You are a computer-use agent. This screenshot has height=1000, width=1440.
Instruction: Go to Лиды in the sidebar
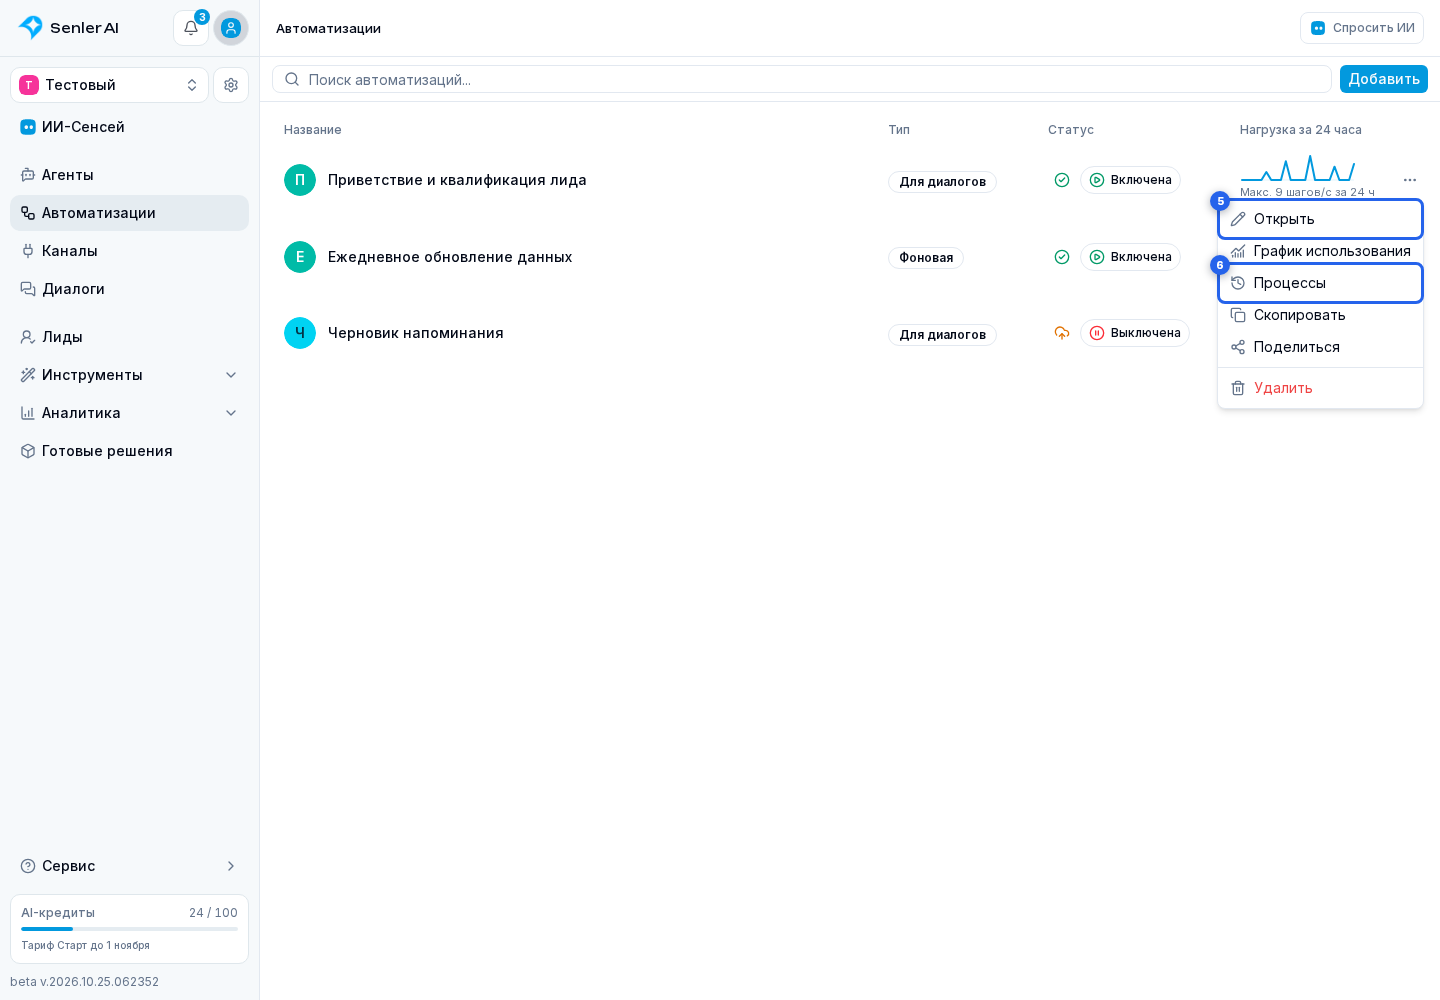pyautogui.click(x=129, y=337)
